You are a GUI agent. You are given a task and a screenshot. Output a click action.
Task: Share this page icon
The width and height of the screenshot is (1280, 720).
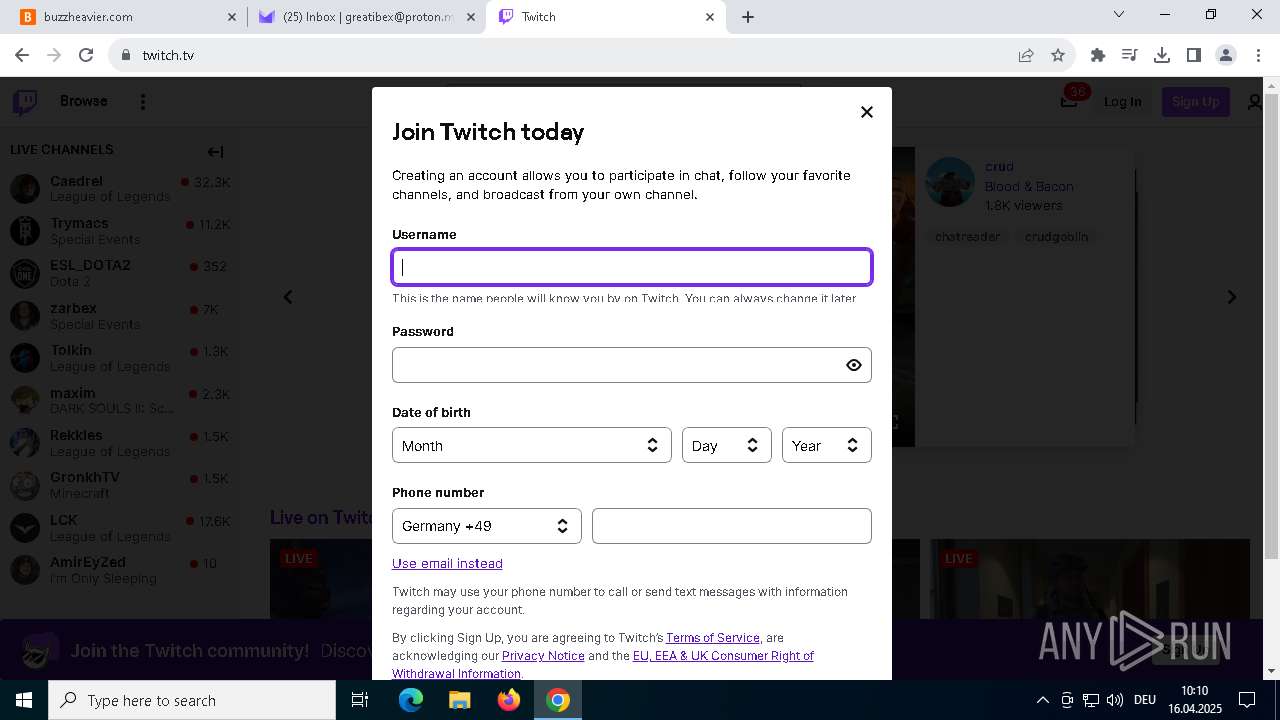tap(1026, 55)
